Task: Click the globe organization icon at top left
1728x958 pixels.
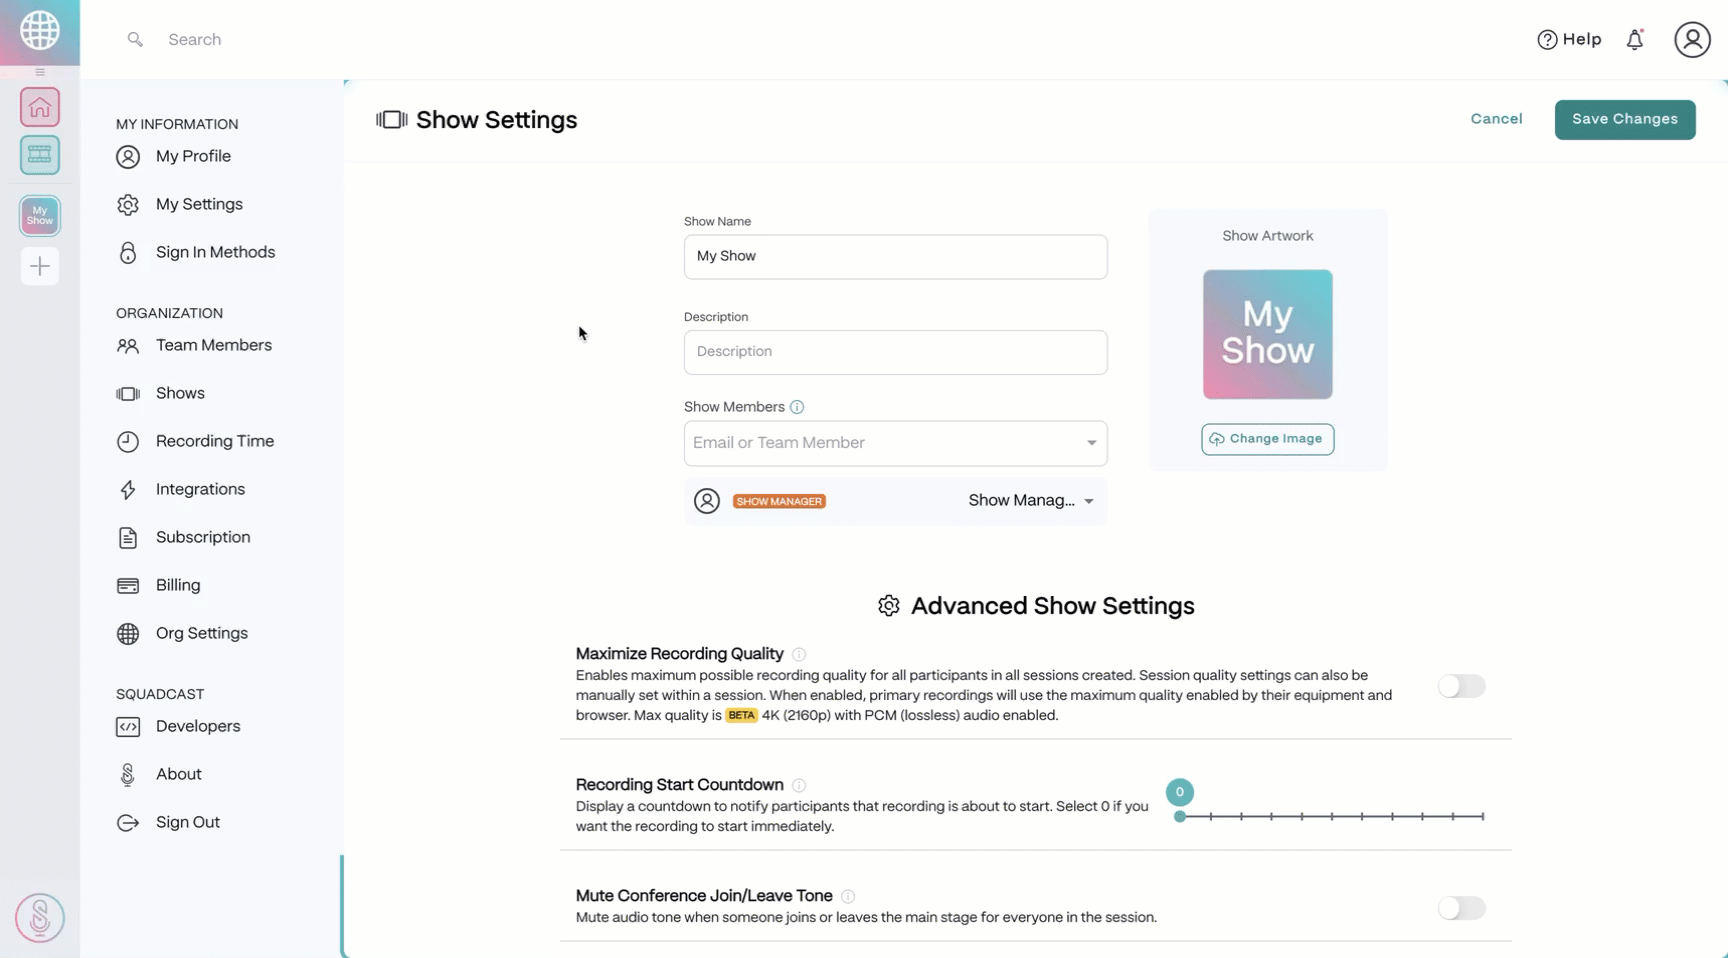Action: [x=40, y=31]
